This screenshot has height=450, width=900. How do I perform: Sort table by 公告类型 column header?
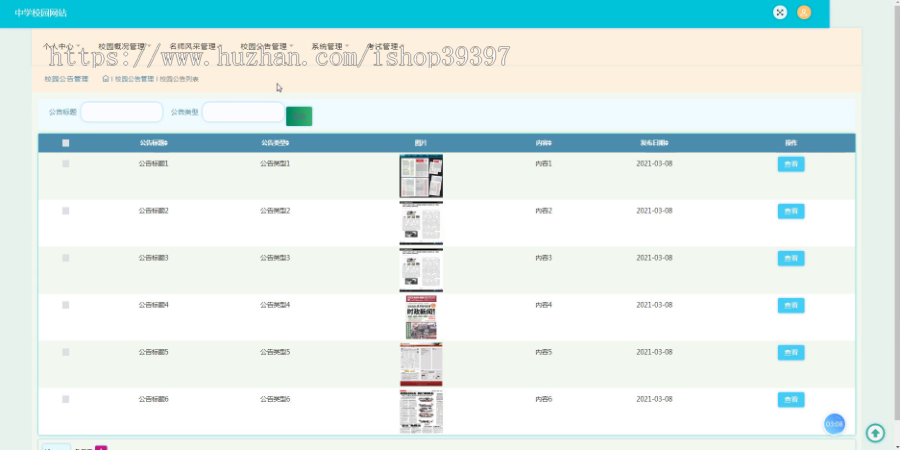[x=275, y=143]
